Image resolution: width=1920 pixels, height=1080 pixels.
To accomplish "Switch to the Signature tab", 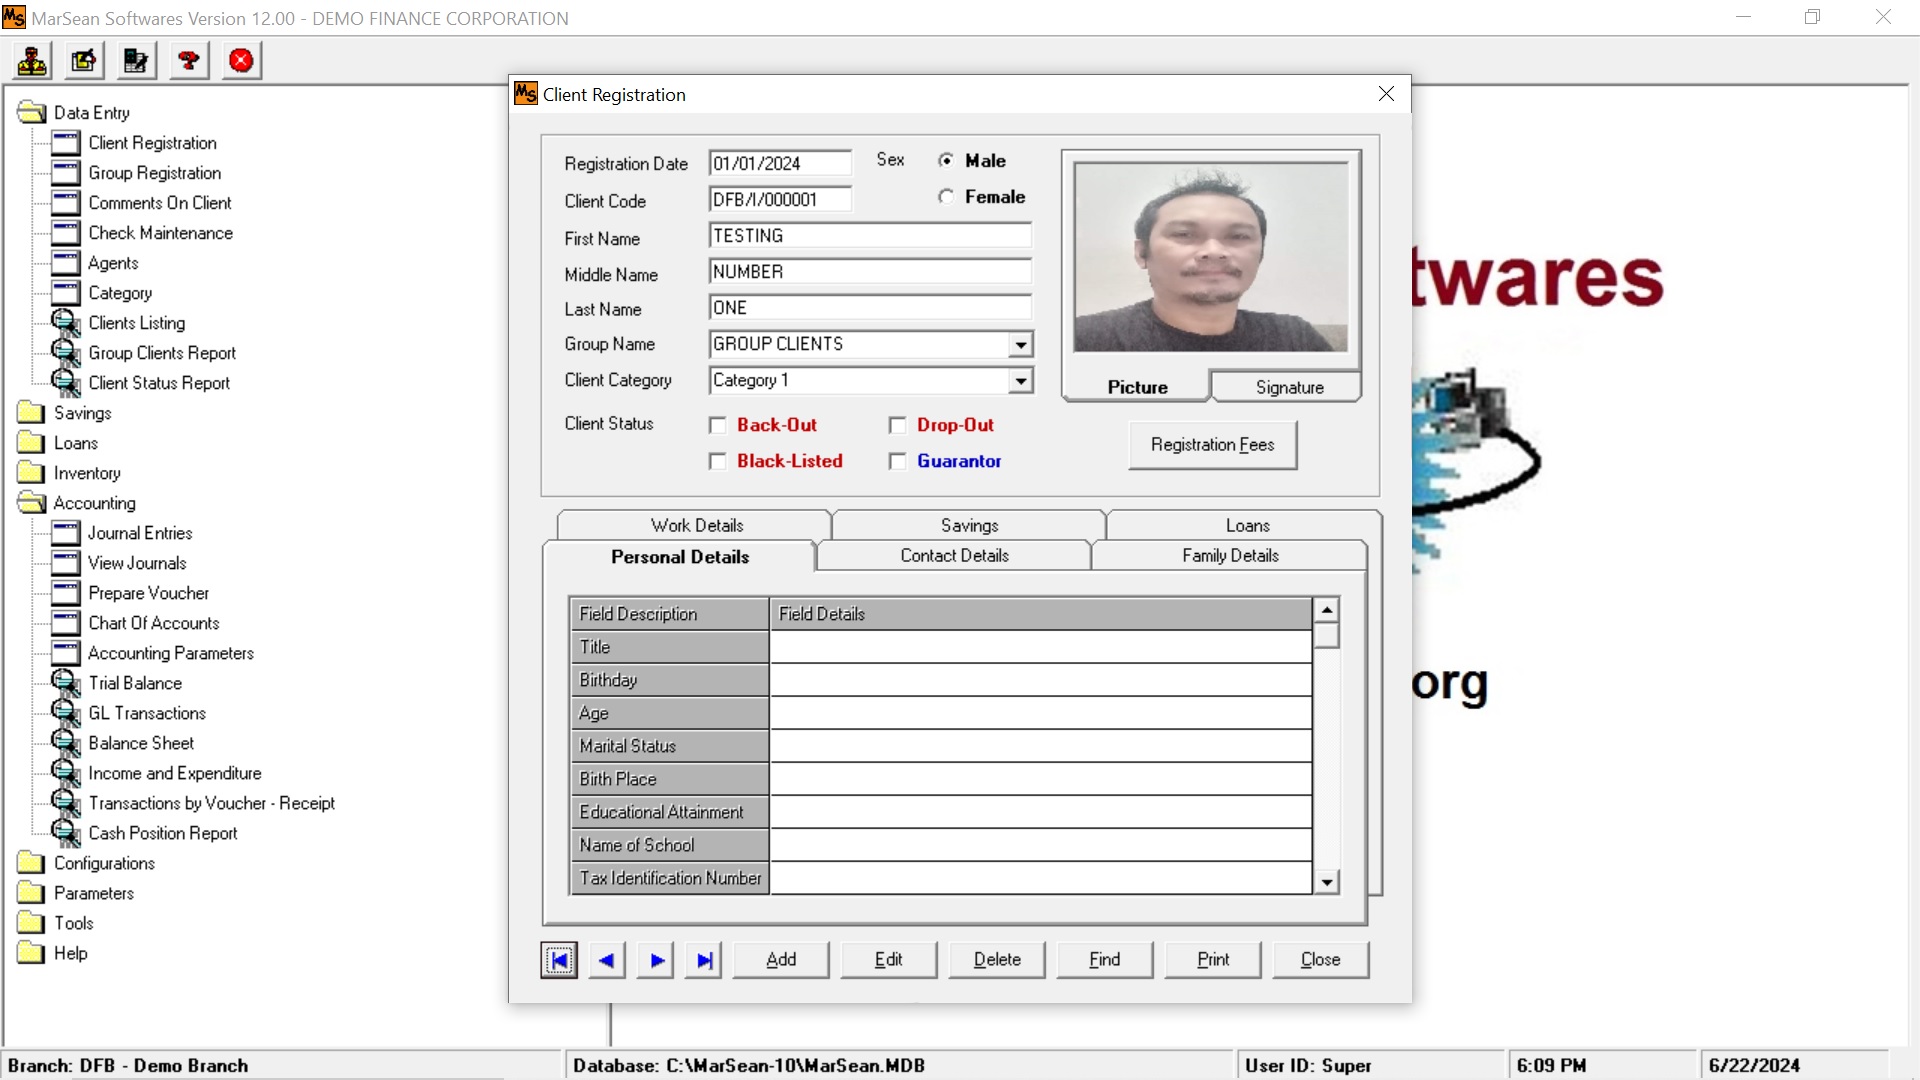I will click(x=1289, y=387).
